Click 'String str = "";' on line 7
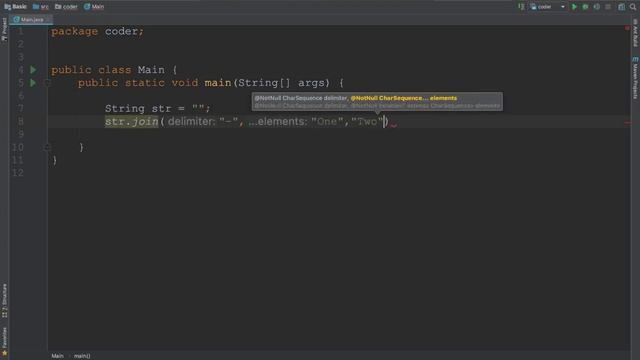Screen dimensions: 640x360 [158, 109]
